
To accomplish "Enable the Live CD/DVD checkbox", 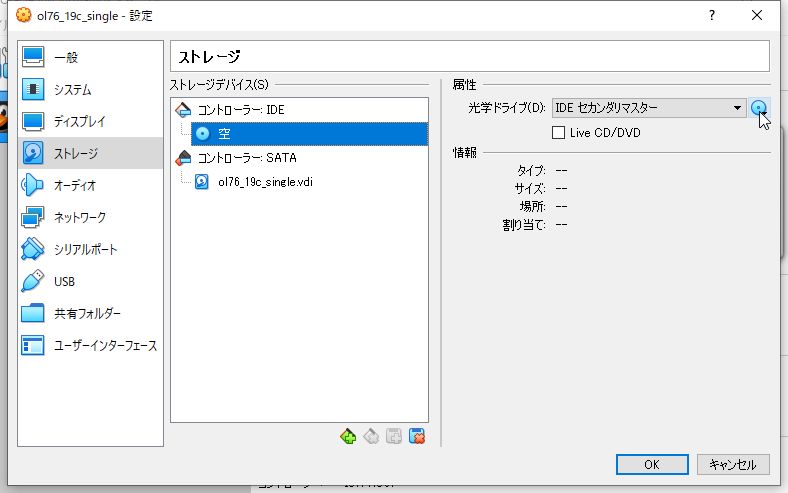I will click(x=558, y=133).
